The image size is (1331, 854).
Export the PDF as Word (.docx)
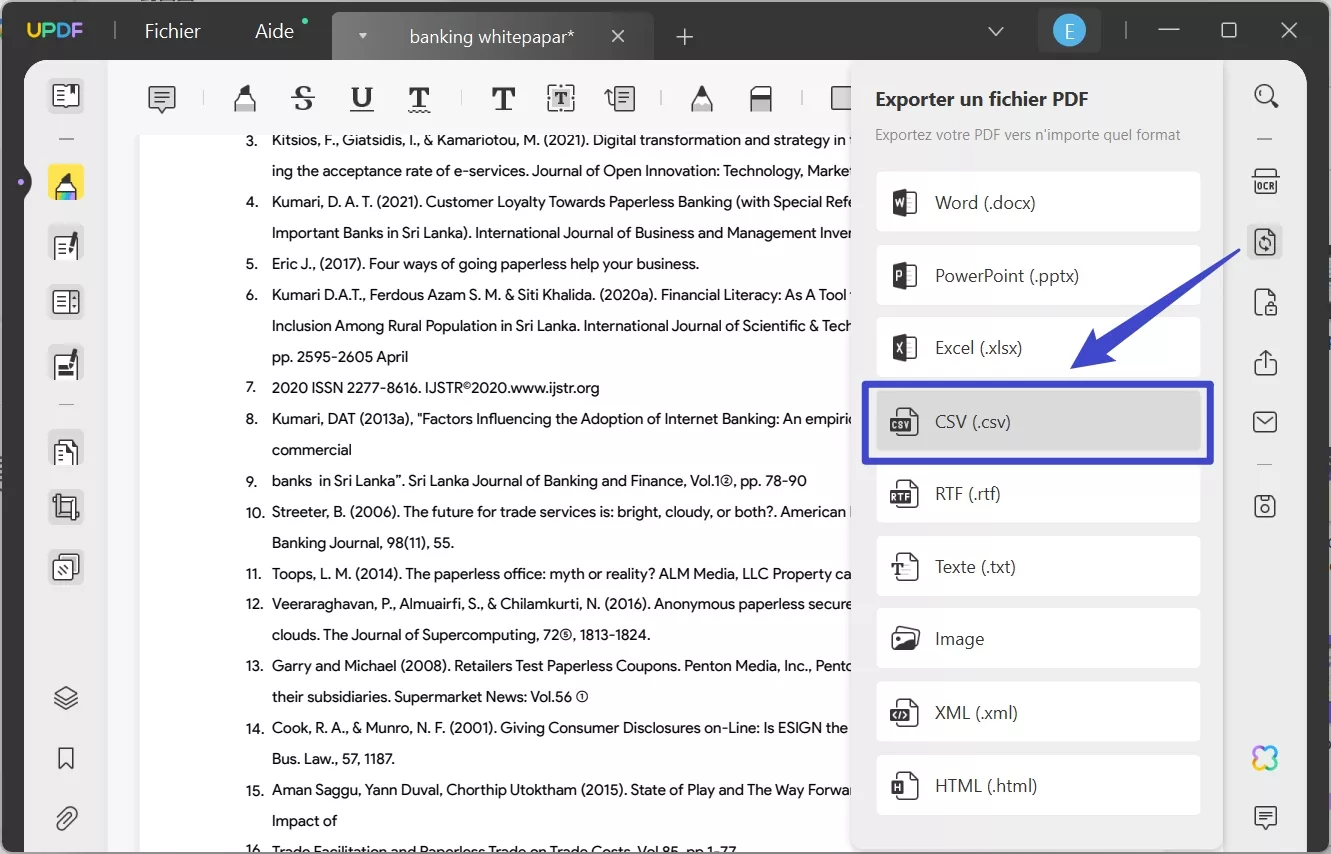tap(1038, 201)
